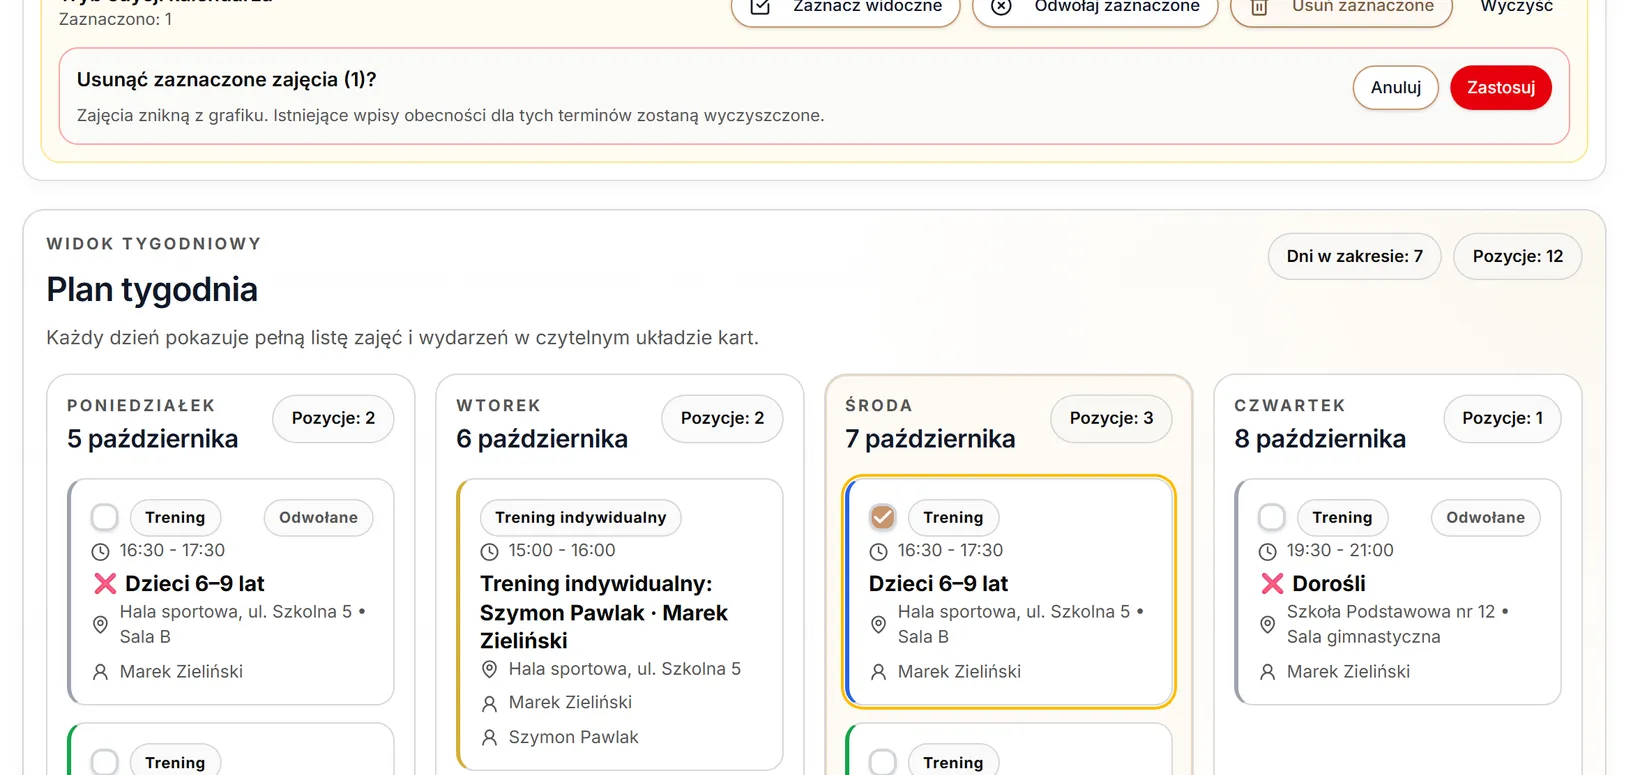The width and height of the screenshot is (1640, 775).
Task: Click the checkmark icon in Zaznacz widoczne
Action: coord(760,7)
